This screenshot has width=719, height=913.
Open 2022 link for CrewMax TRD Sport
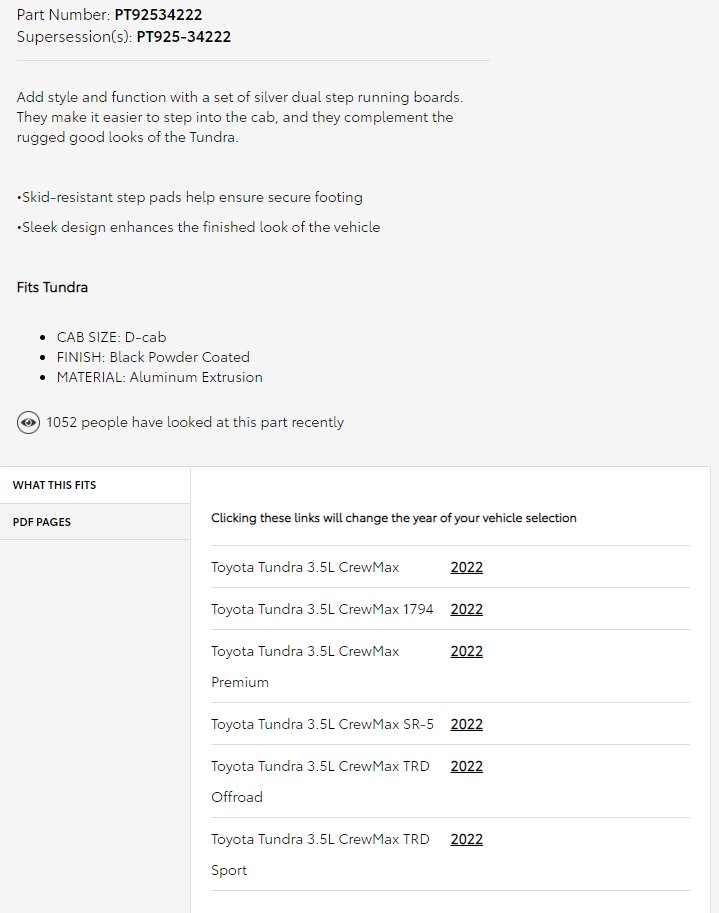[x=466, y=839]
